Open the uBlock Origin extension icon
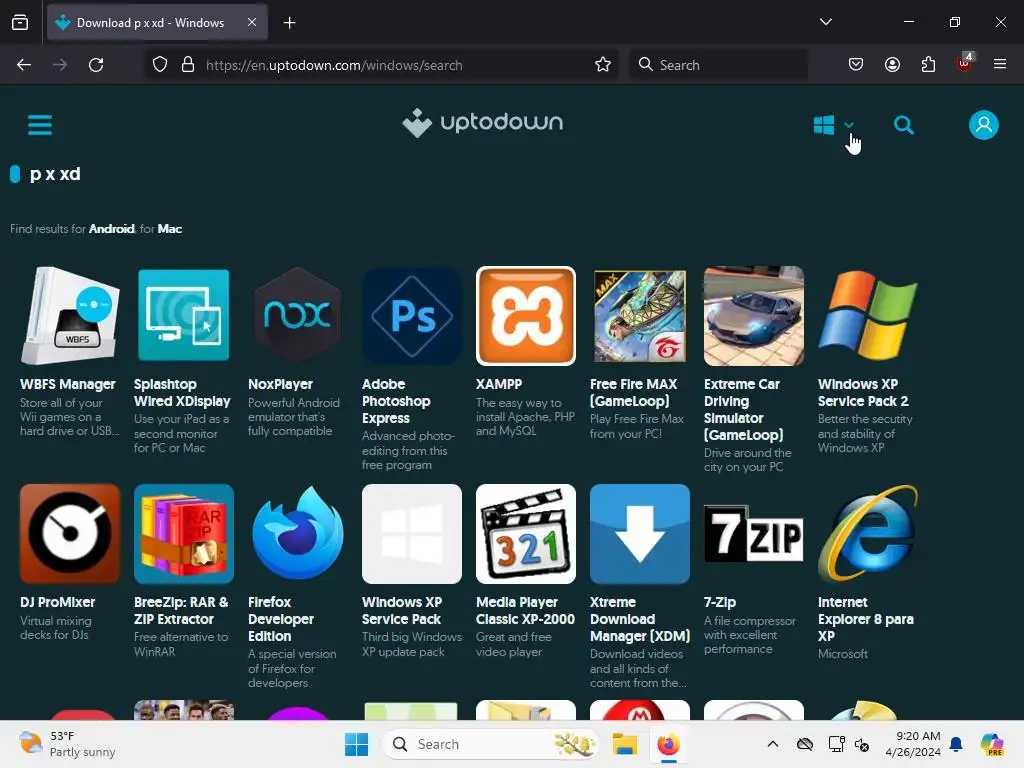The height and width of the screenshot is (768, 1024). coord(964,63)
